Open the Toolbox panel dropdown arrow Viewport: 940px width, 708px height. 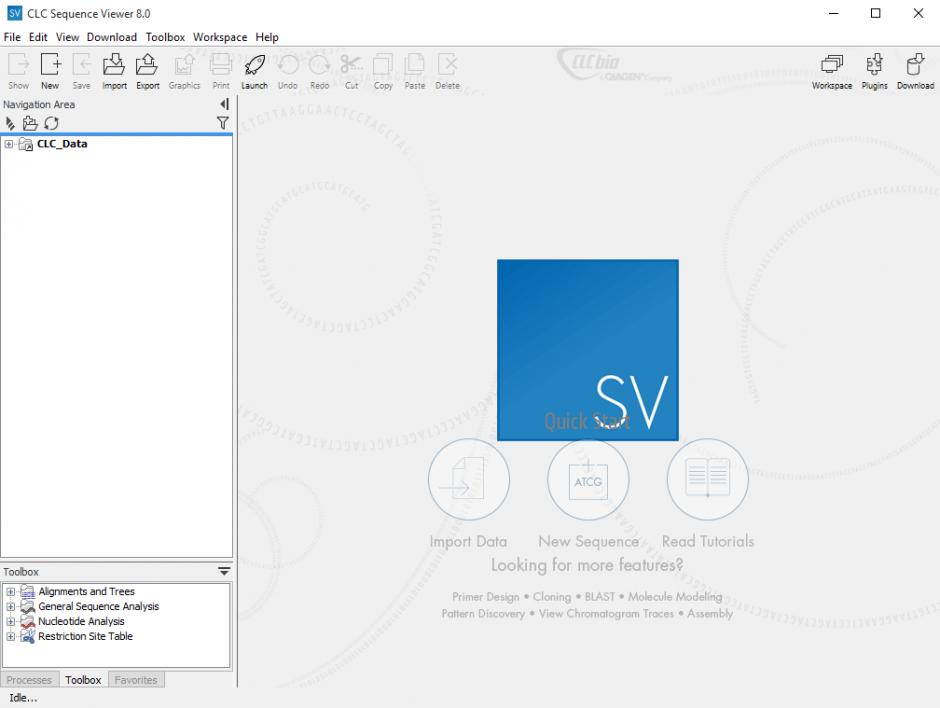[224, 571]
